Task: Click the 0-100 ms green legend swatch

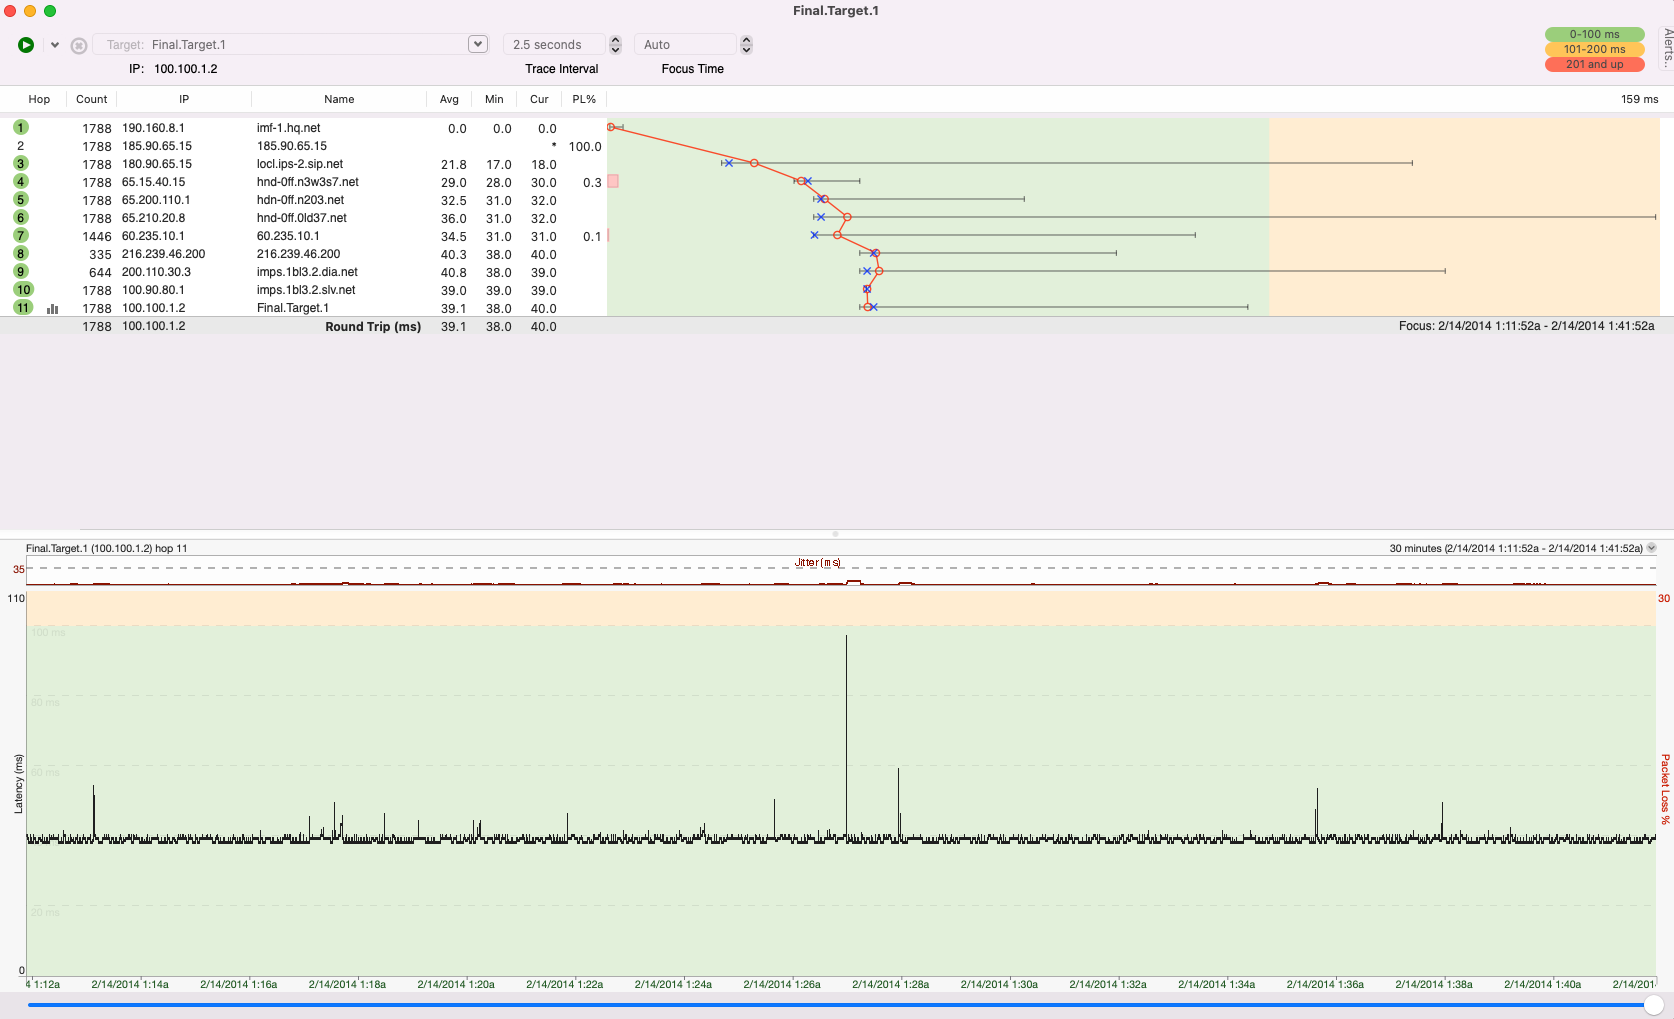Action: click(1594, 33)
